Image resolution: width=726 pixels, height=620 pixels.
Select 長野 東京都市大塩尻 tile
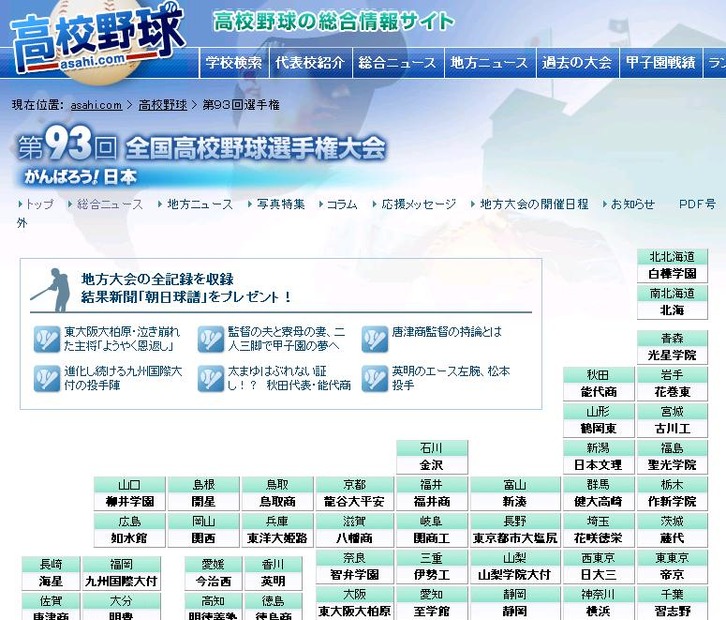tap(515, 530)
